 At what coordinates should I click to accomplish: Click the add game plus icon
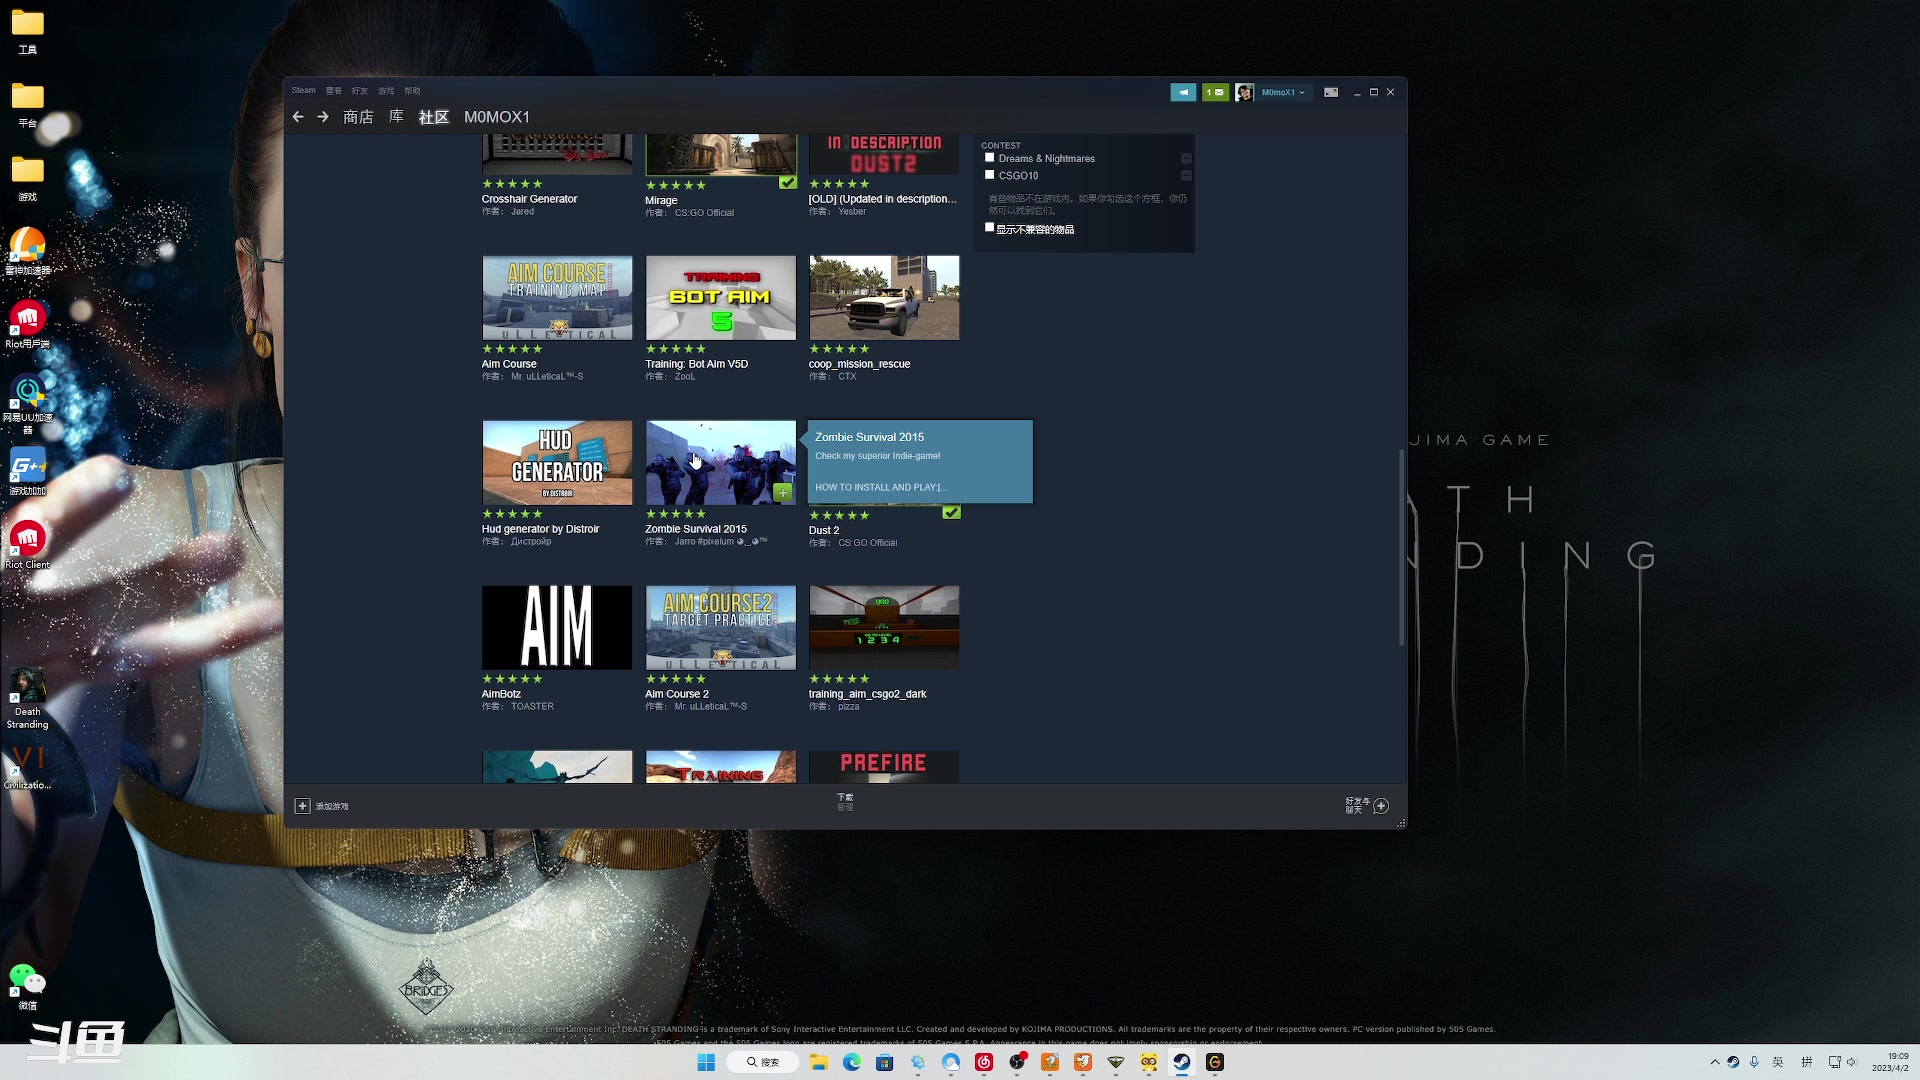[x=302, y=806]
